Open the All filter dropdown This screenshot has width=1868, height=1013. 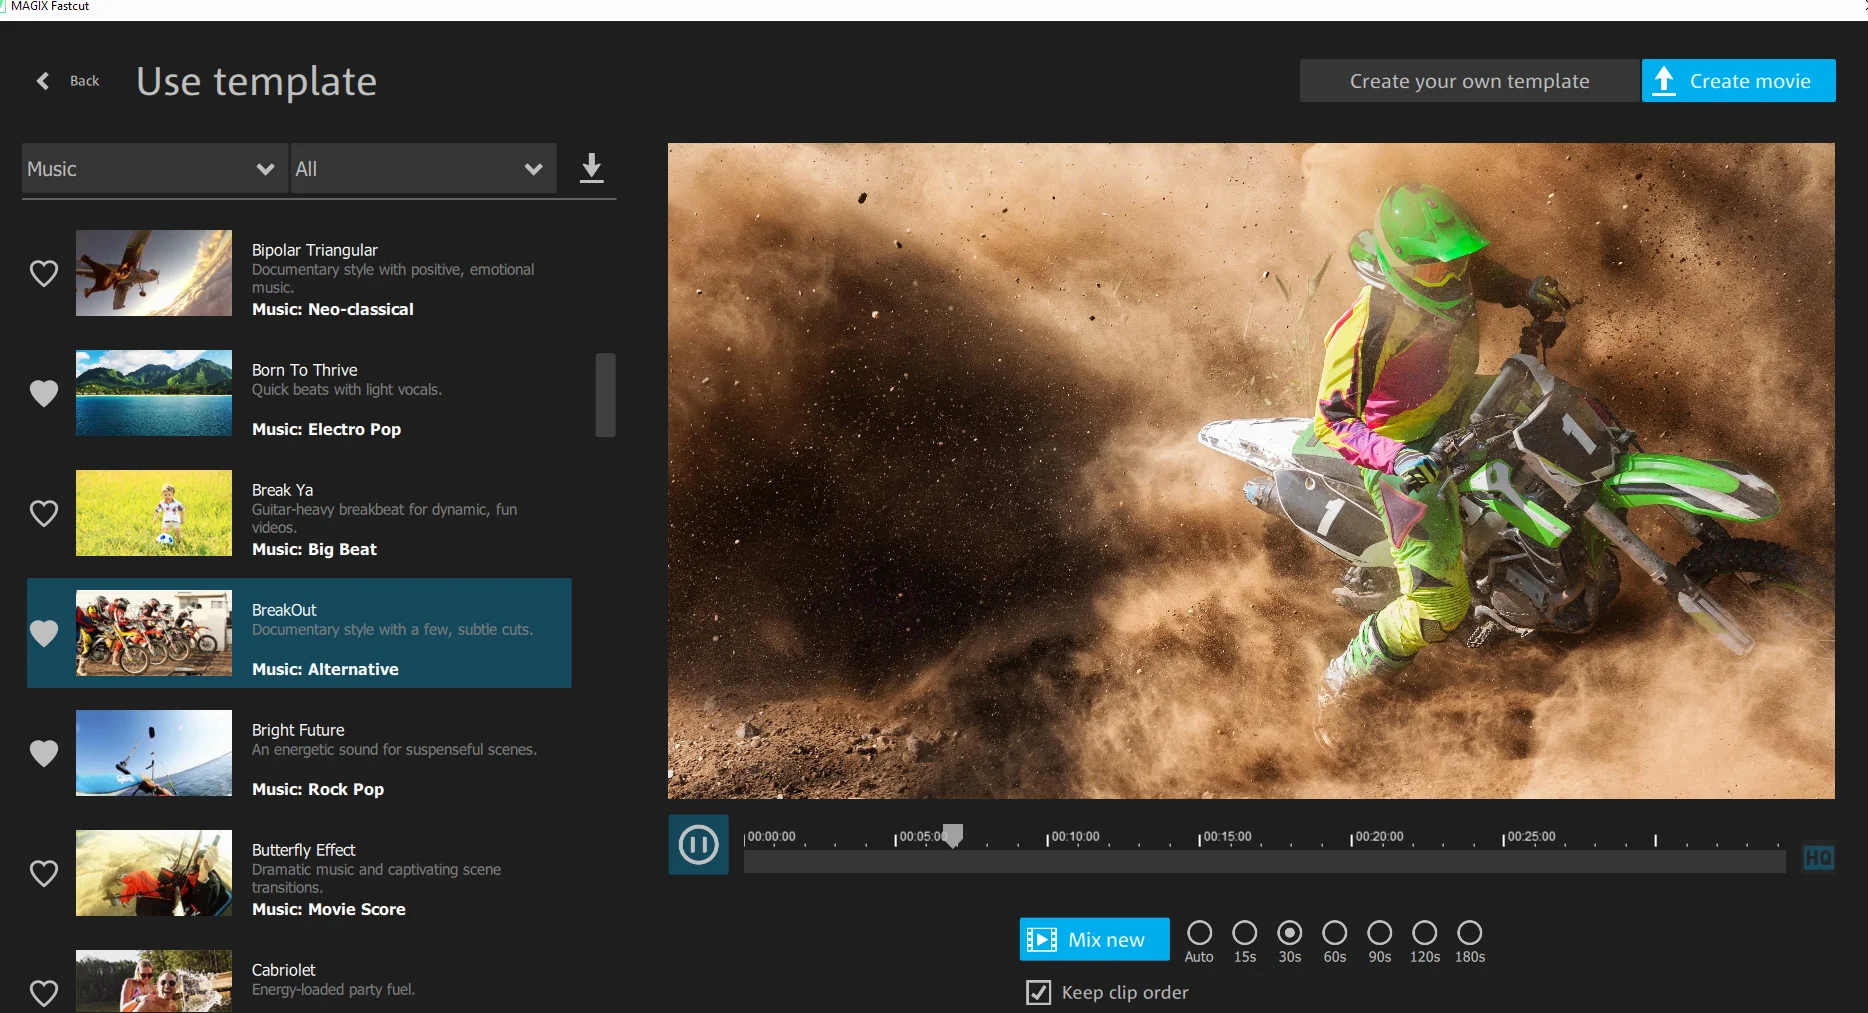[x=423, y=169]
